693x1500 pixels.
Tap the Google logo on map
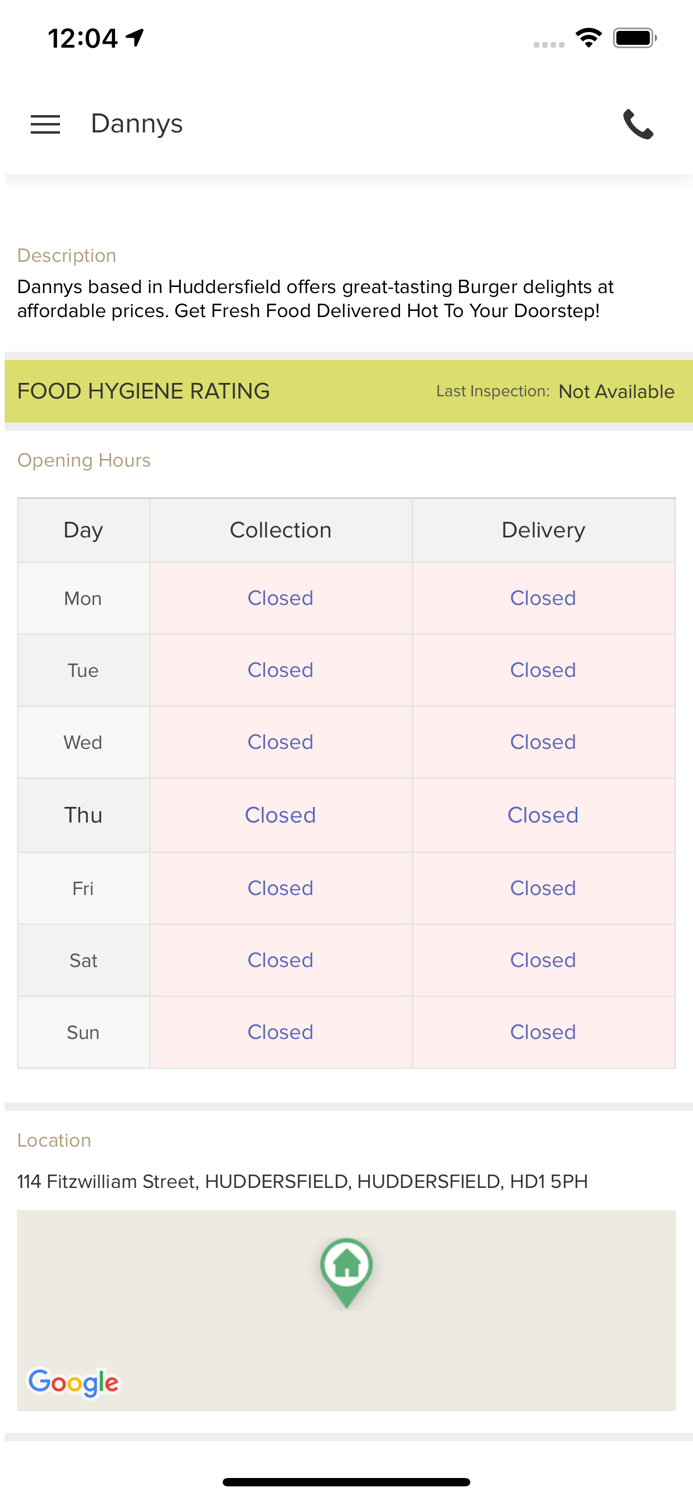tap(73, 1382)
